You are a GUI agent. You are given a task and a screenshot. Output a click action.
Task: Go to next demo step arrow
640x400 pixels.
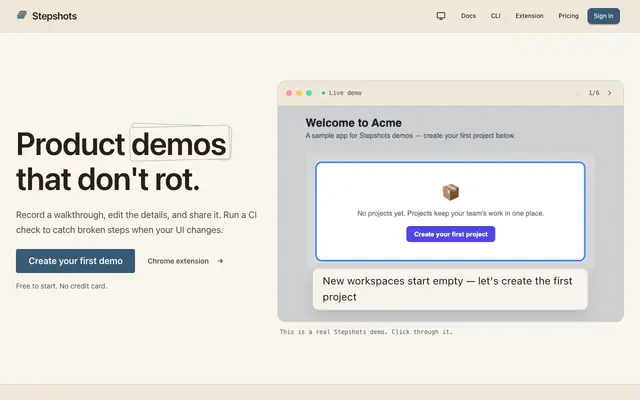tap(609, 93)
